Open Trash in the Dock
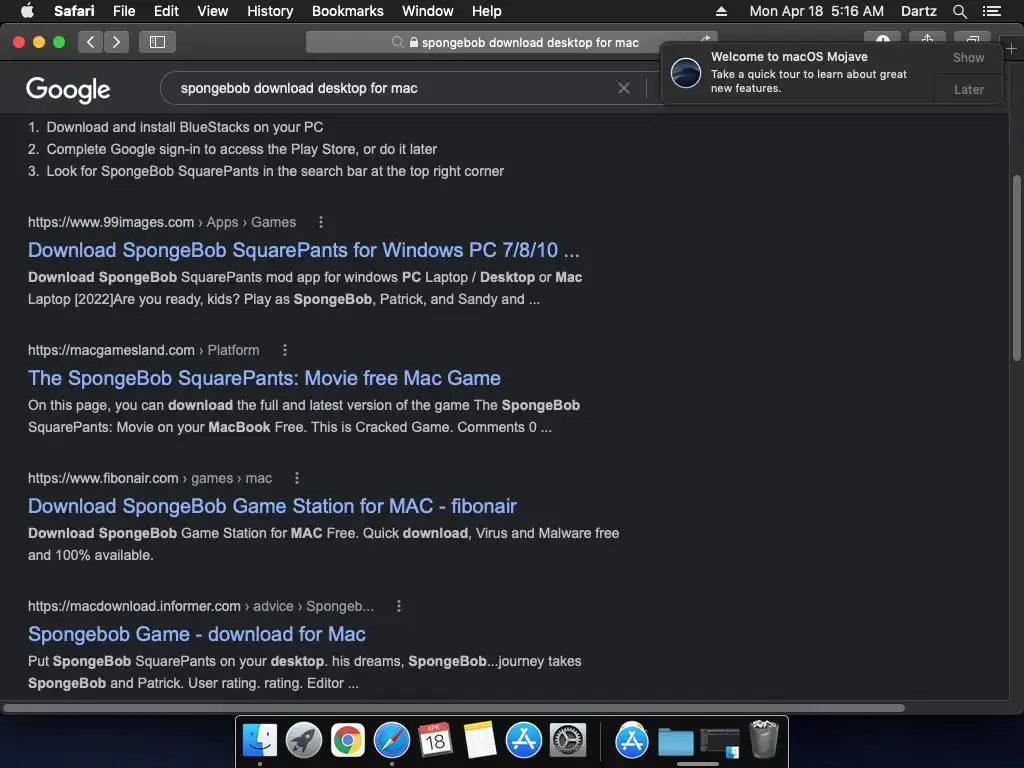Image resolution: width=1024 pixels, height=768 pixels. pos(763,739)
